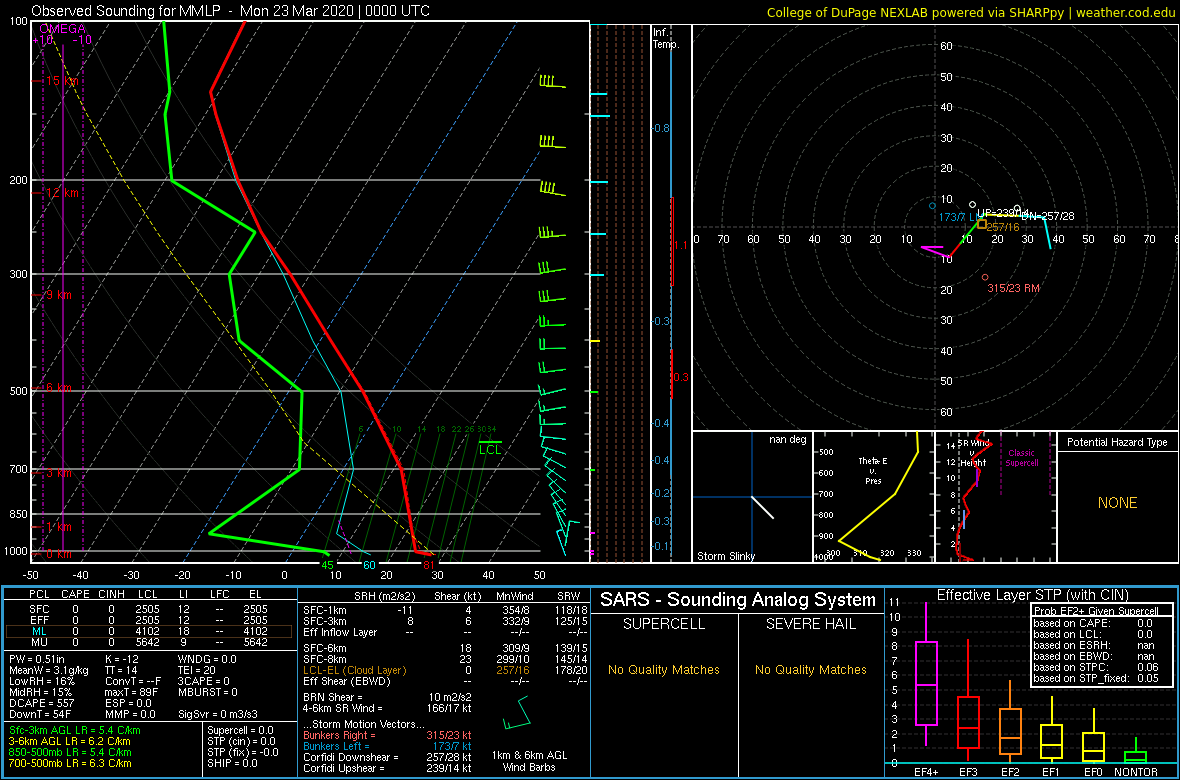Click the 'SHIP = 0.0' parameter
This screenshot has height=780, width=1180.
233,763
